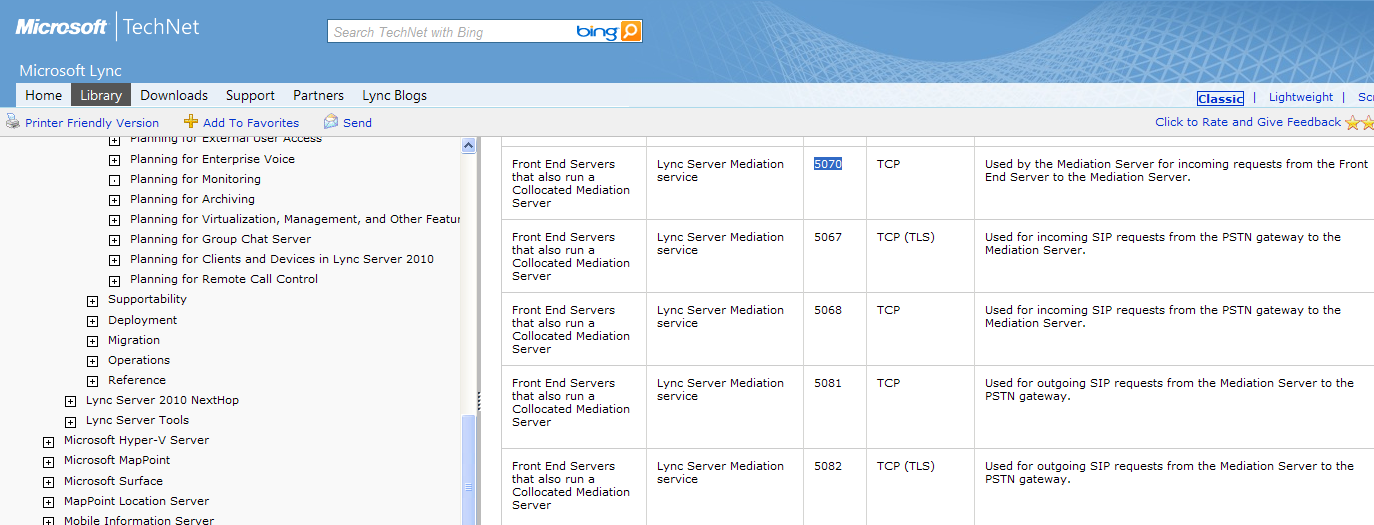1374x525 pixels.
Task: Click the port 5067 cell
Action: [x=828, y=237]
